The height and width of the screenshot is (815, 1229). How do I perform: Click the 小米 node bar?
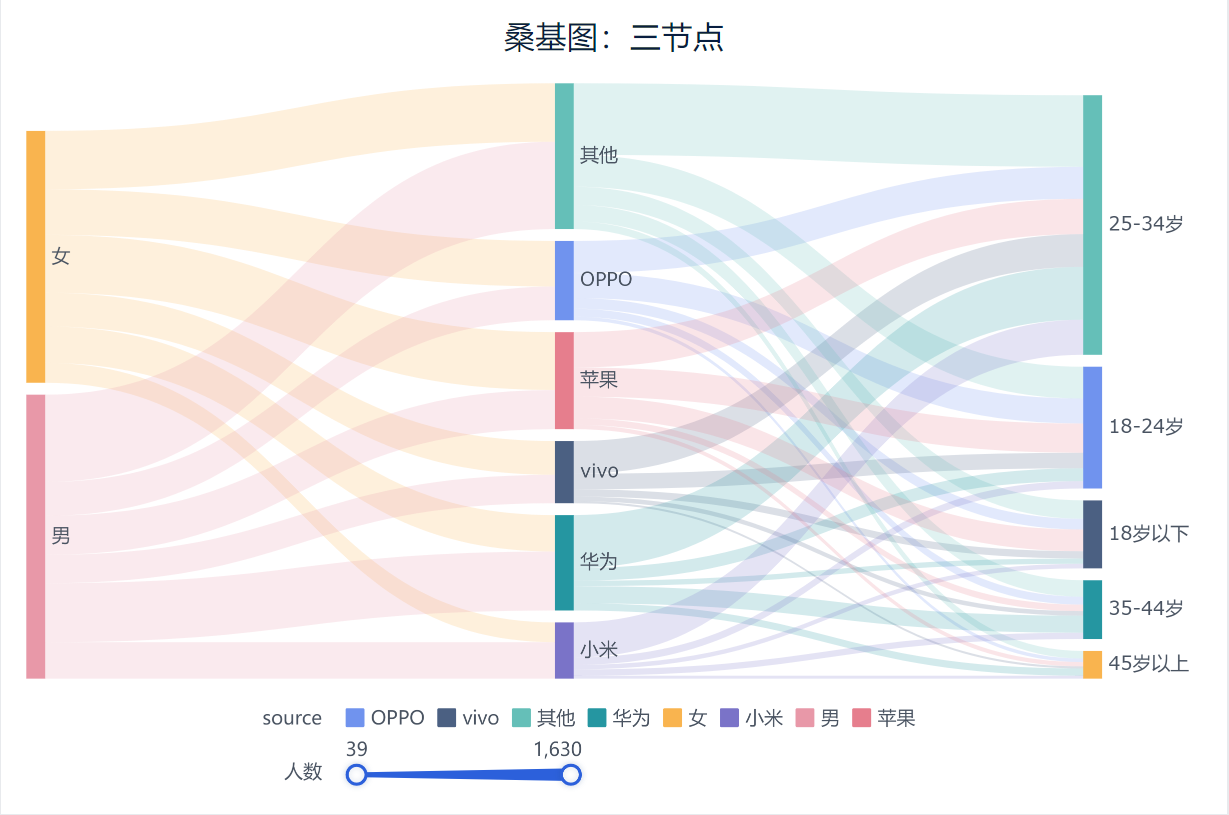pos(564,650)
